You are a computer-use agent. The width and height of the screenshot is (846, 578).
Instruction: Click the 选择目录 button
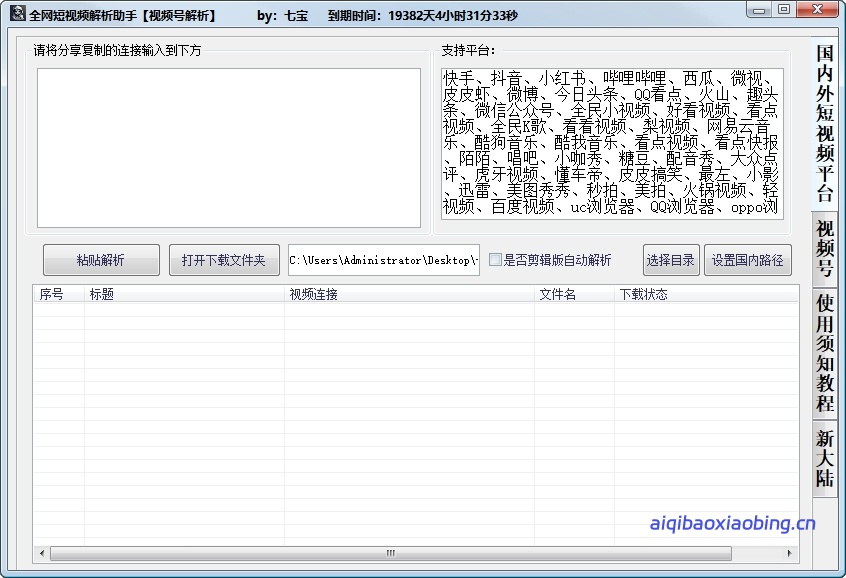(671, 260)
